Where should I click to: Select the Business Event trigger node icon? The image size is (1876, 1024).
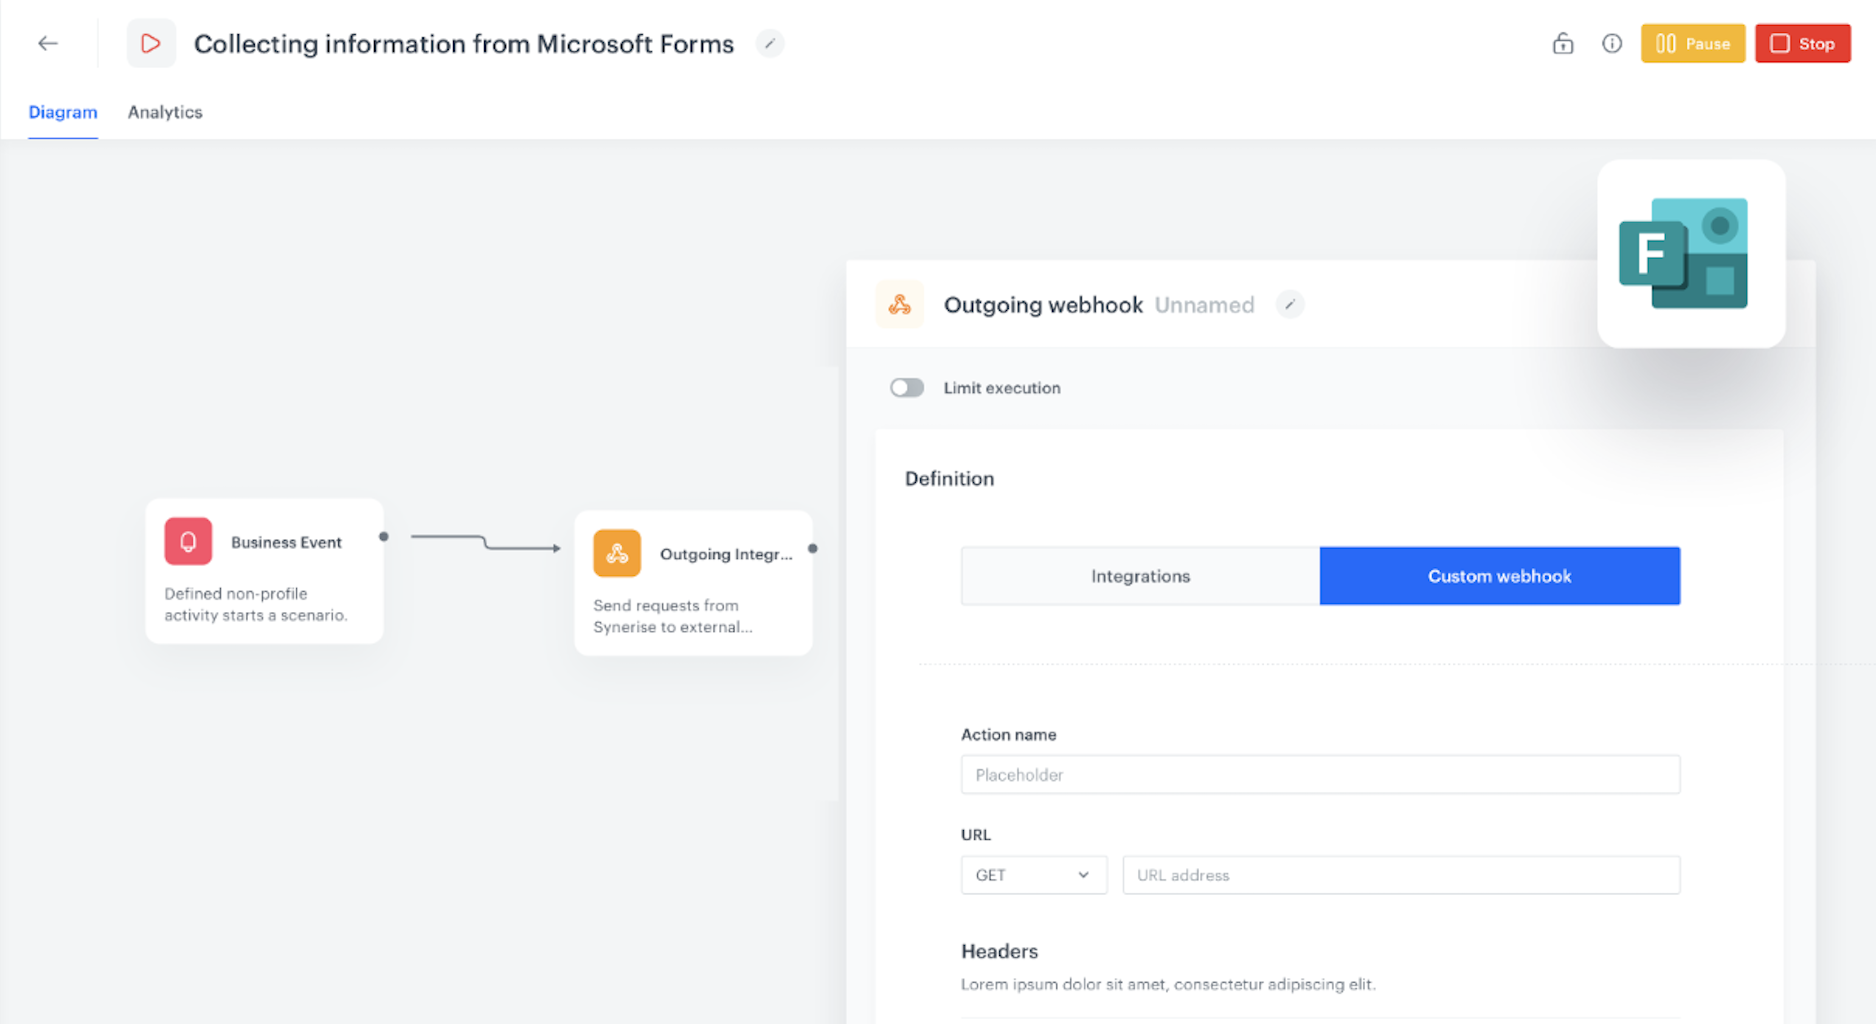pos(187,541)
